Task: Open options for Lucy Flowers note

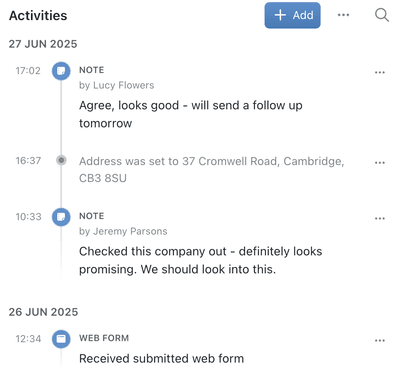Action: tap(380, 72)
